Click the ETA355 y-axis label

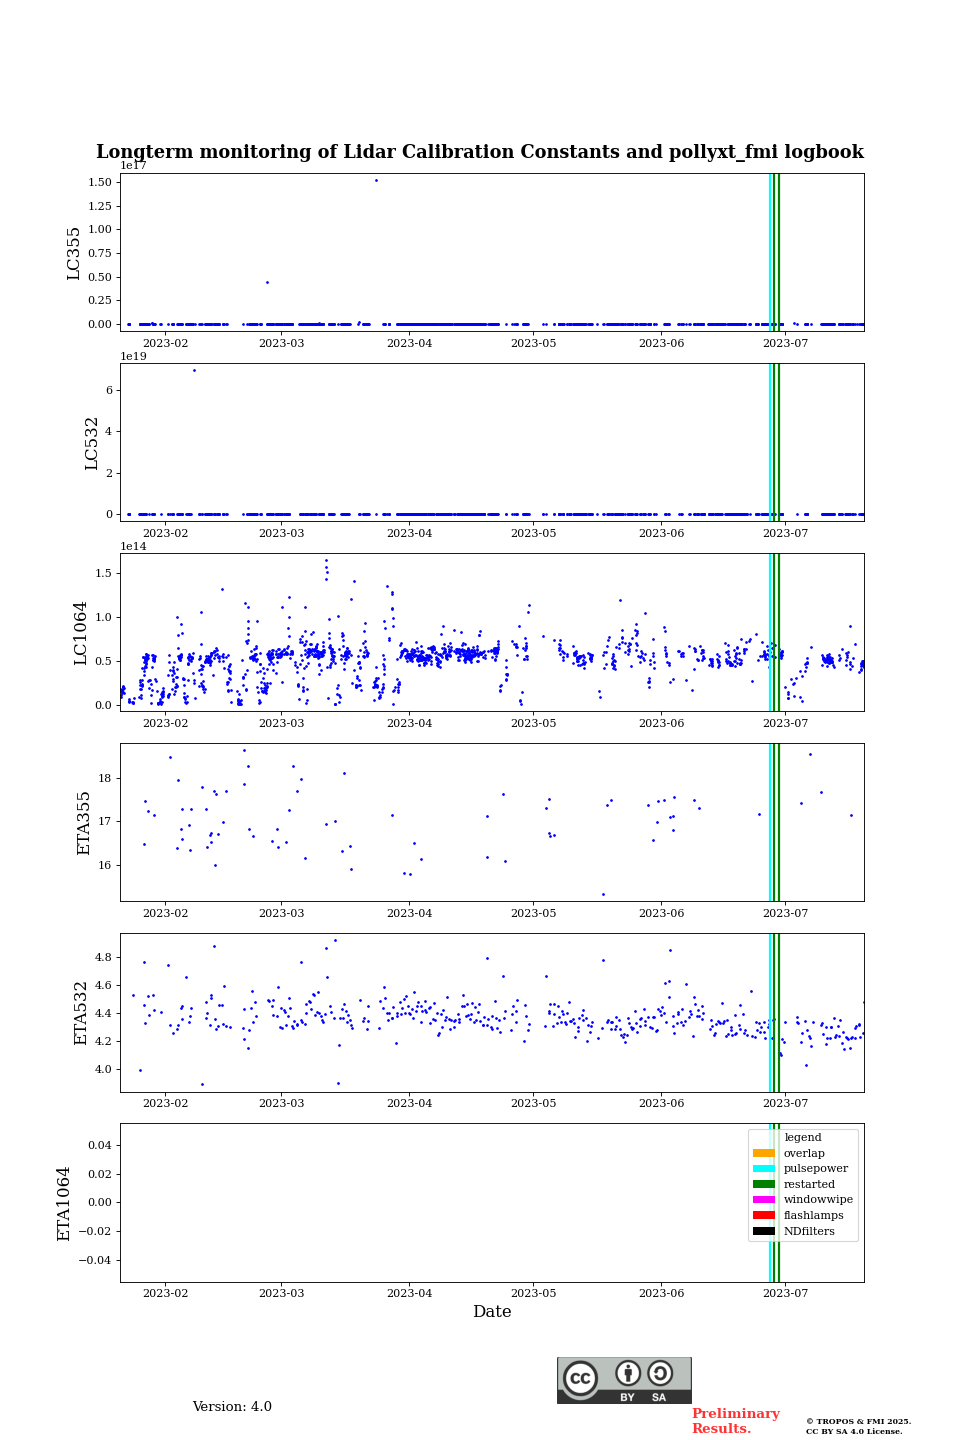click(x=84, y=822)
